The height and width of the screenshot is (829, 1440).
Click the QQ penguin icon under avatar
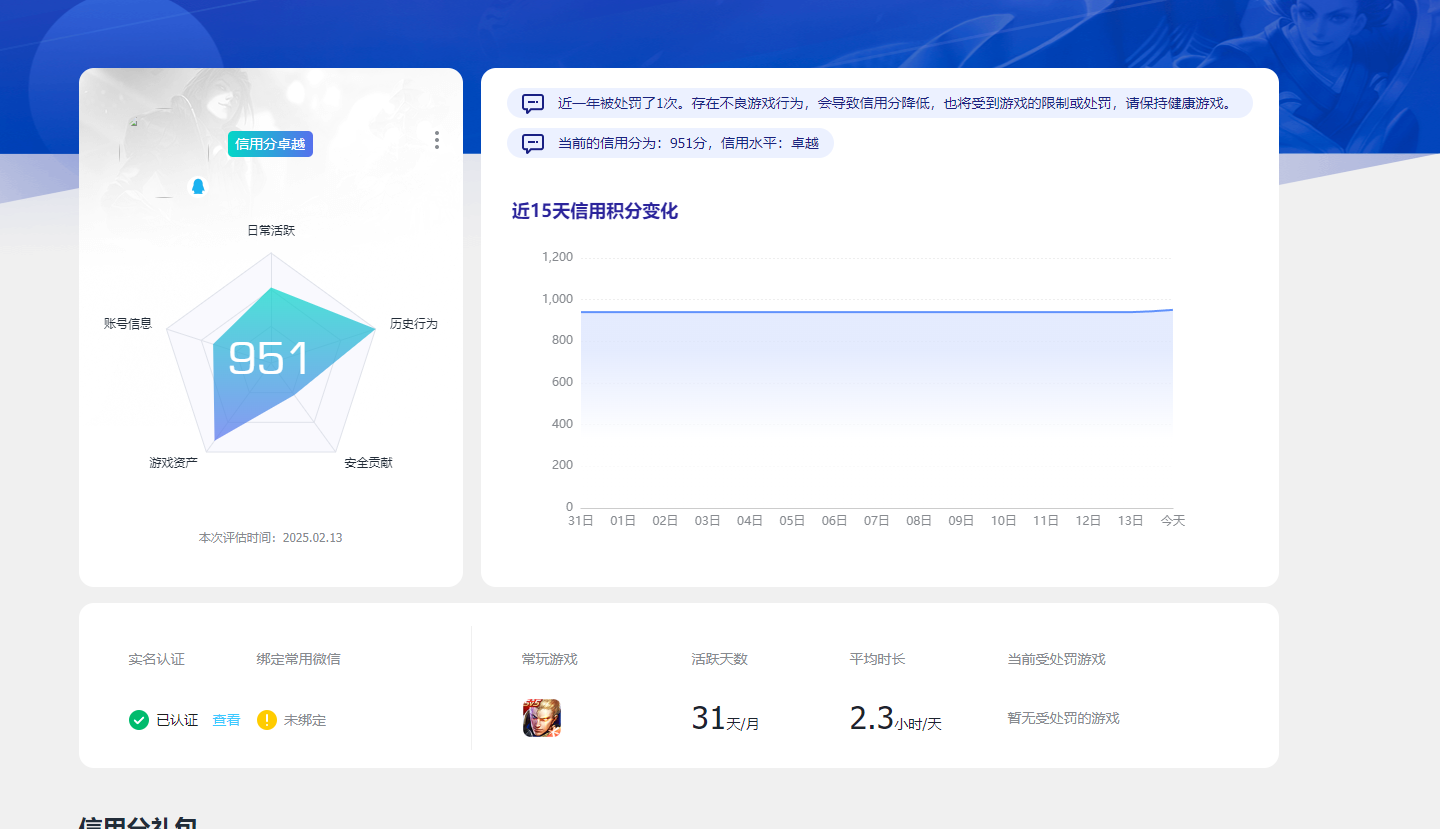click(198, 186)
